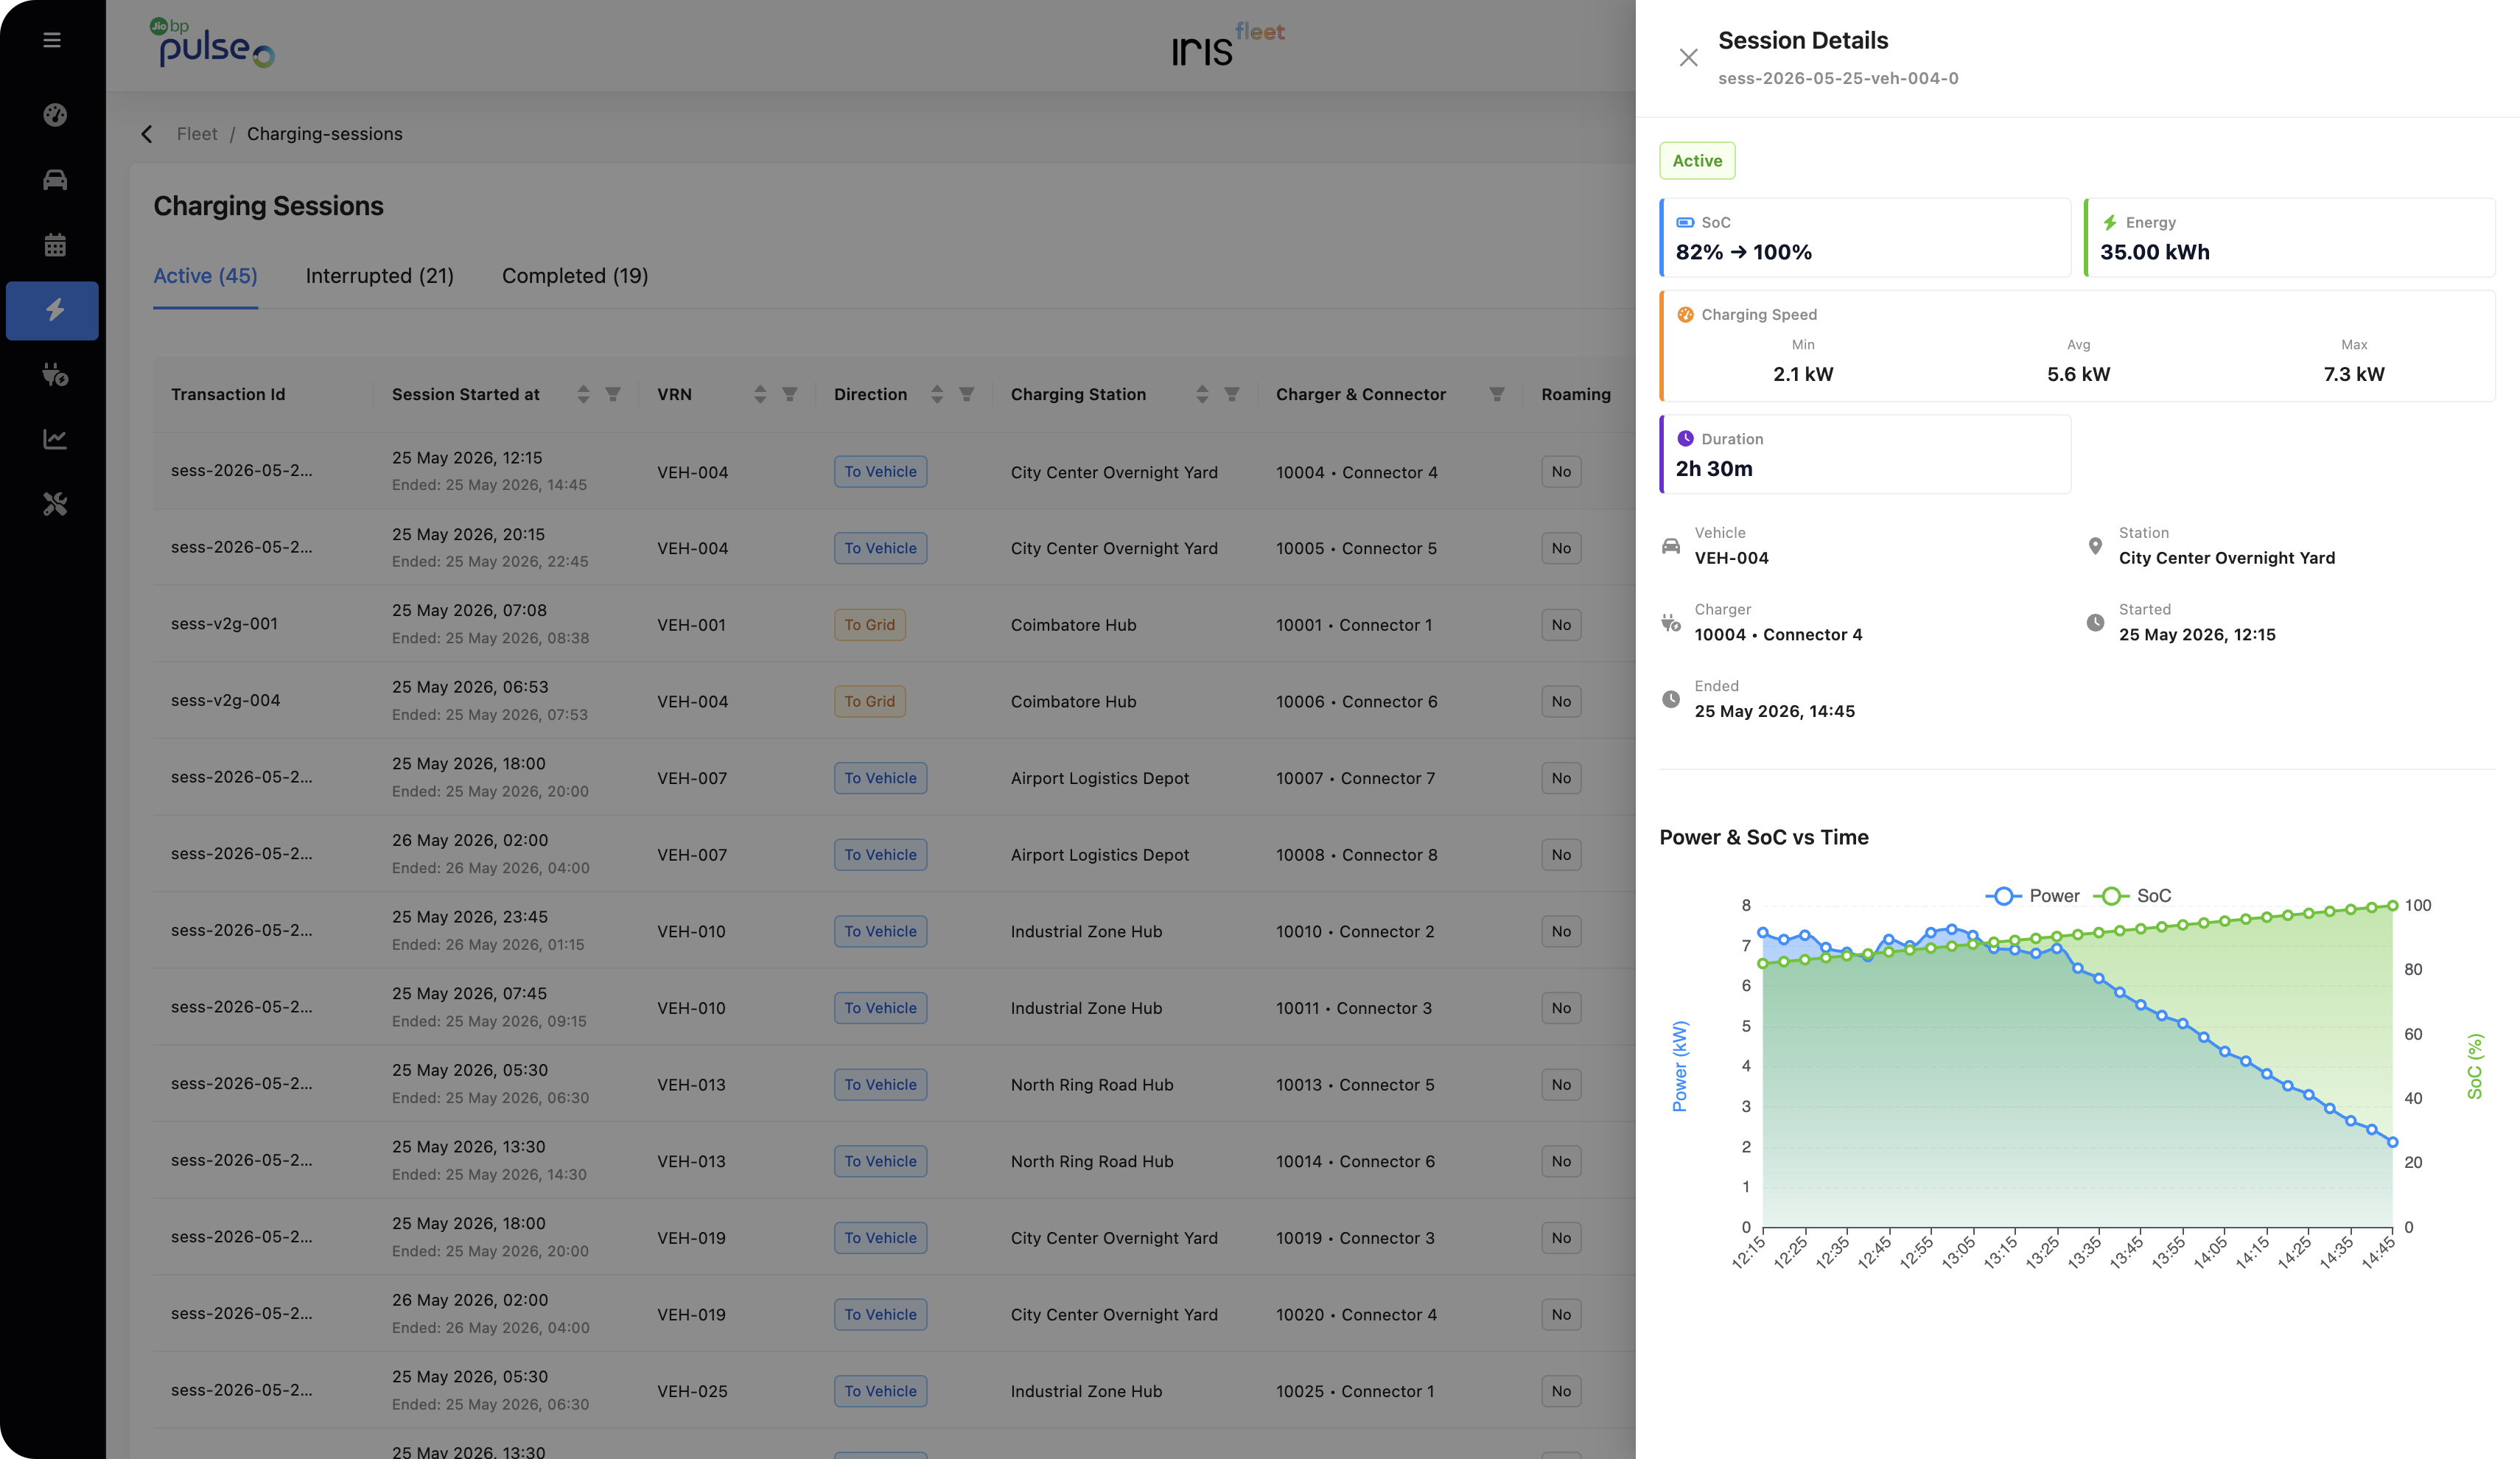Click the Avg 5.6 kW charging speed value
2520x1459 pixels.
click(x=2078, y=374)
